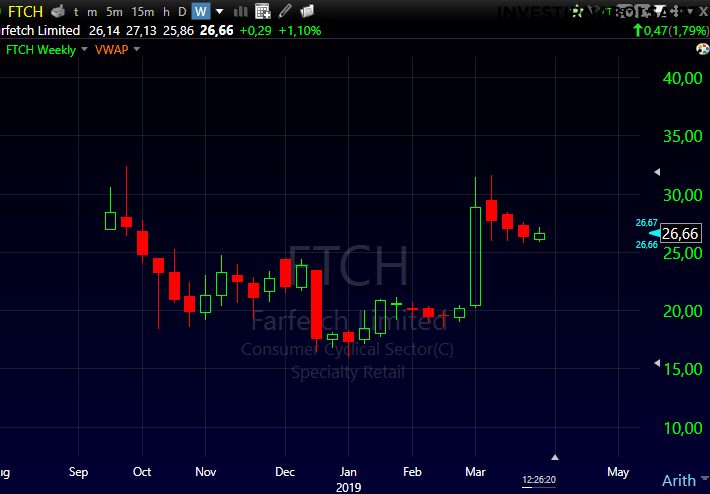Viewport: 710px width, 494px height.
Task: Click the 30,00 price axis label
Action: (x=682, y=195)
